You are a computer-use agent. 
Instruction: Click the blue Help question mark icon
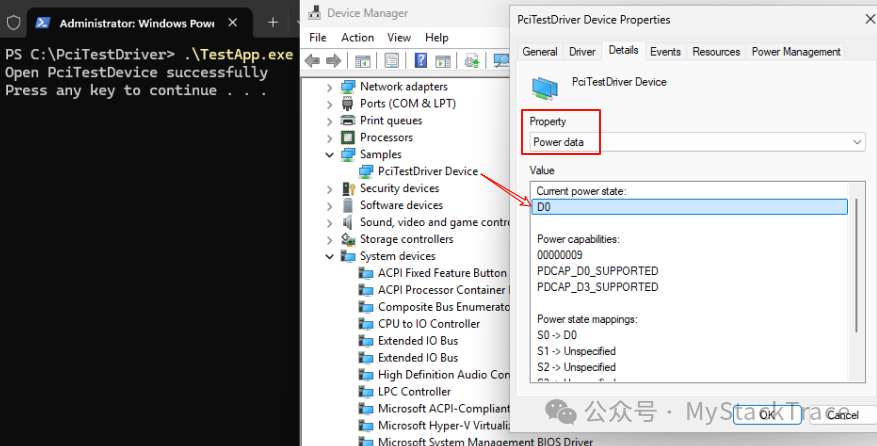click(x=421, y=60)
